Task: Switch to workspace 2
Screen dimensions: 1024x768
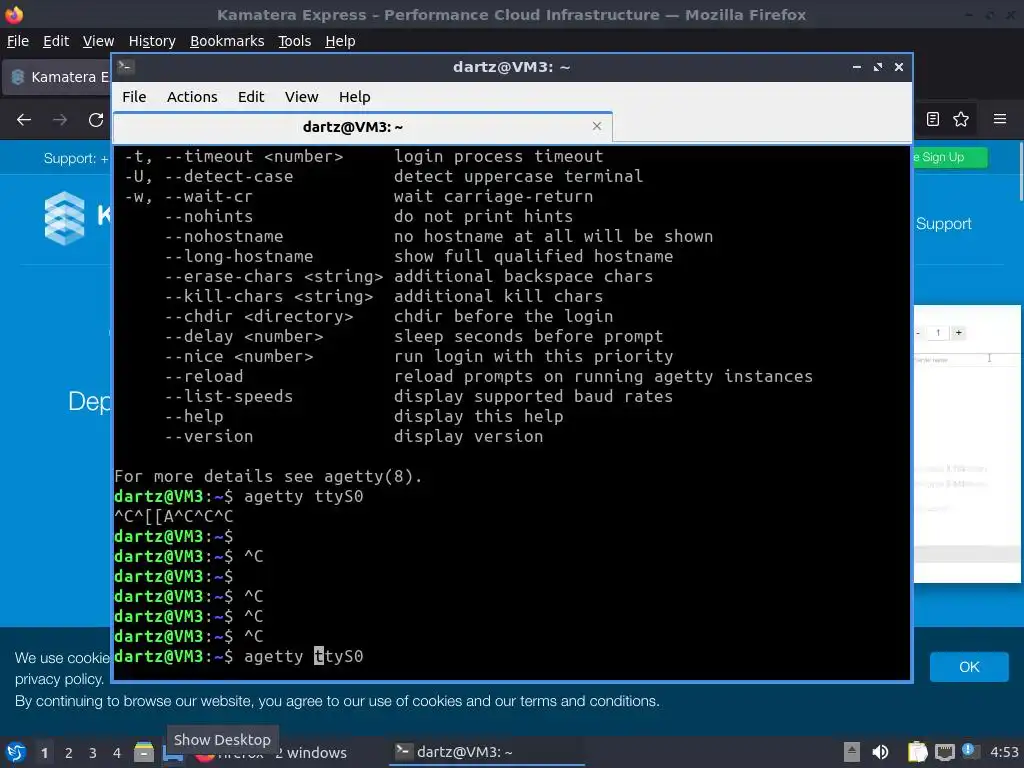Action: [69, 753]
